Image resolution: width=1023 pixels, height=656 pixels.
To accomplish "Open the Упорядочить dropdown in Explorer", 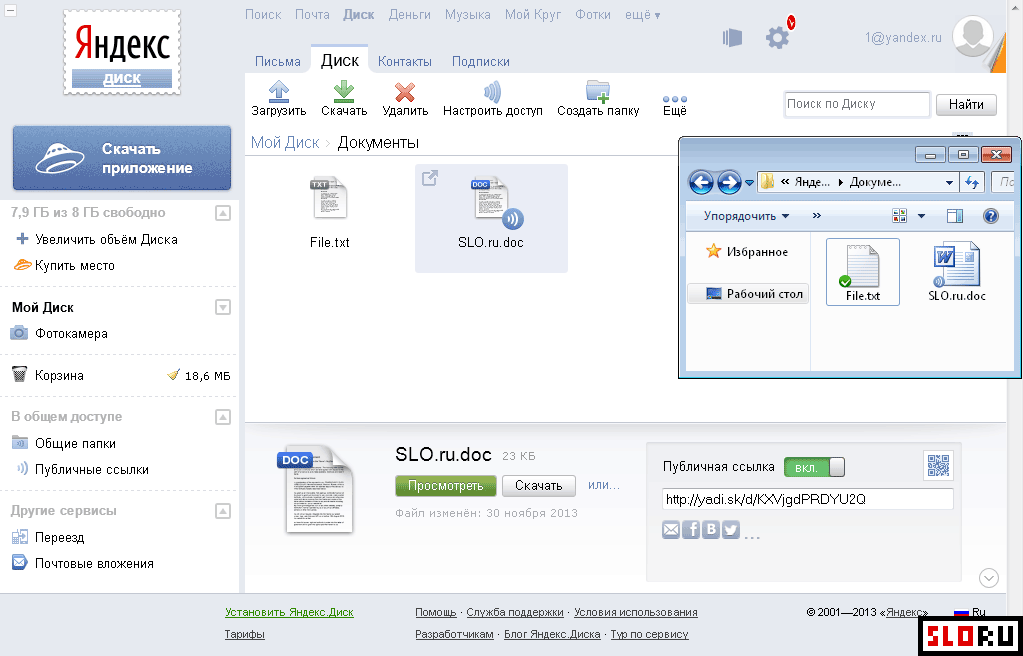I will click(x=746, y=216).
